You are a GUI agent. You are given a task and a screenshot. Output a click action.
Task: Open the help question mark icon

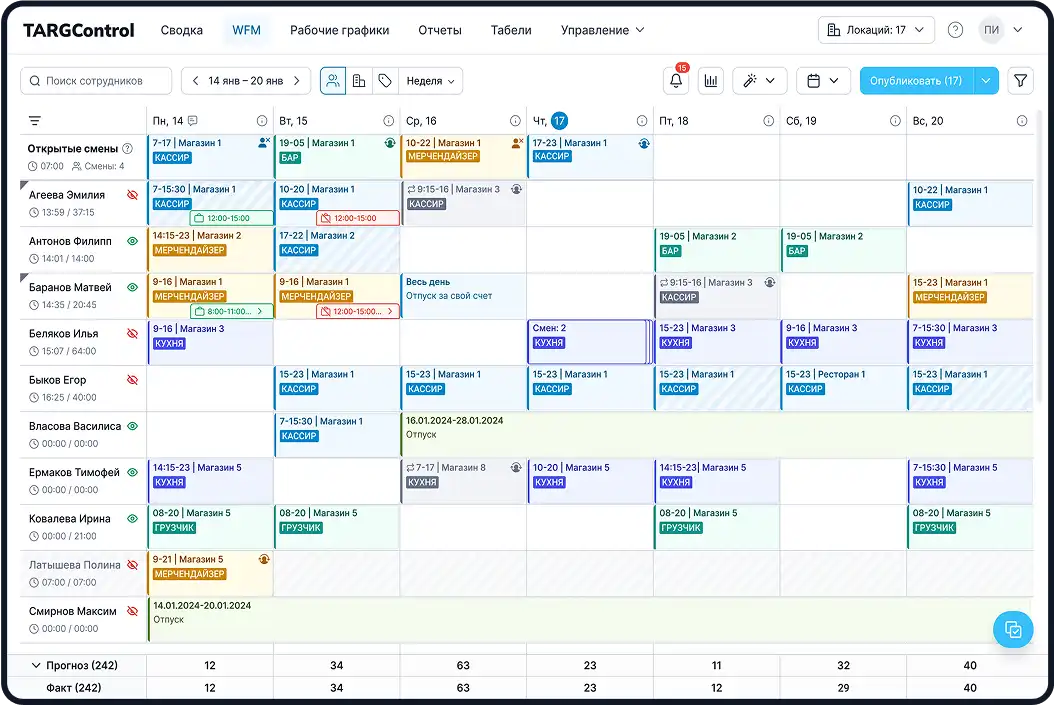click(955, 30)
